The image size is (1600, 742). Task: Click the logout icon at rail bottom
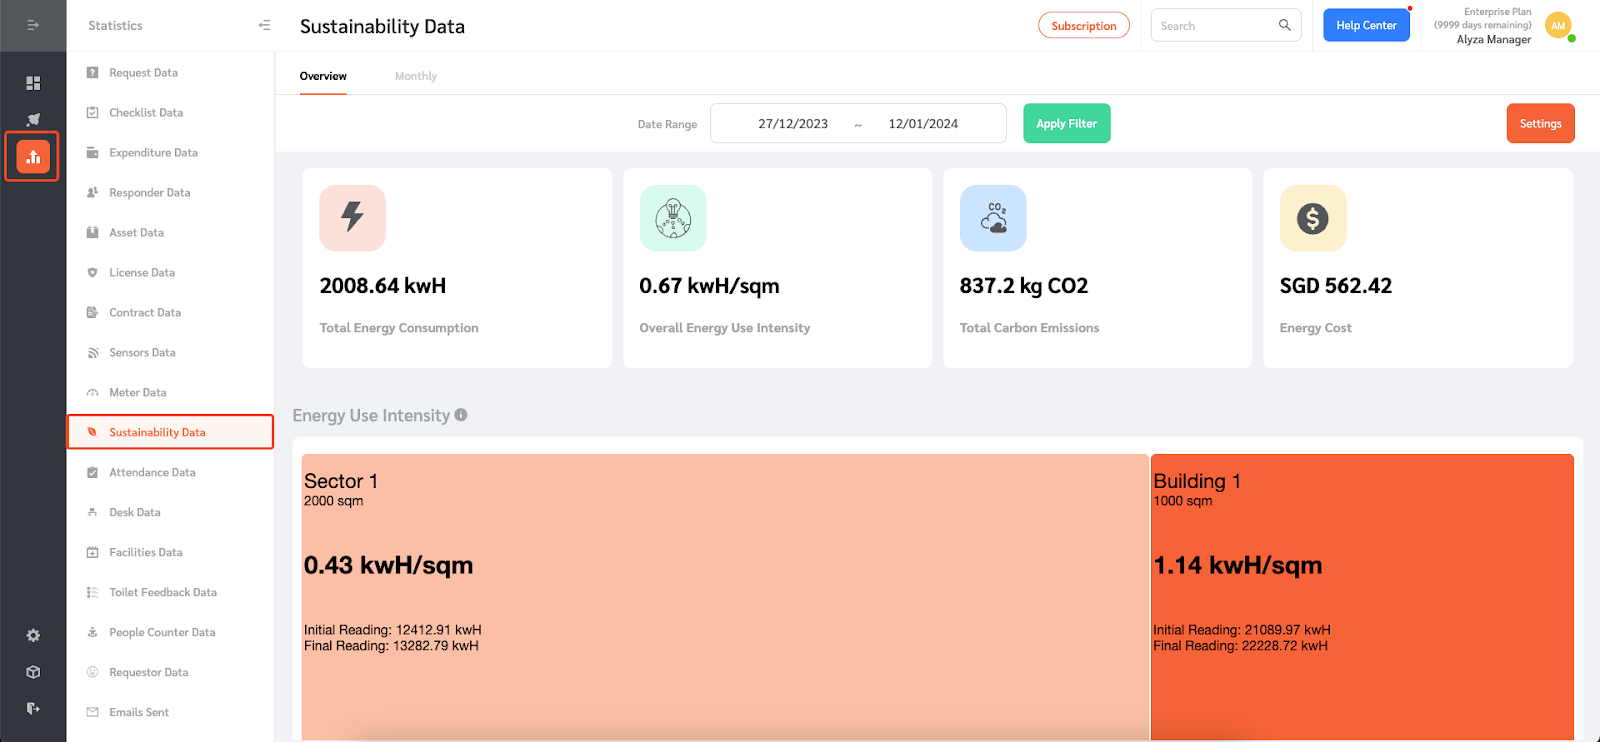(x=33, y=708)
